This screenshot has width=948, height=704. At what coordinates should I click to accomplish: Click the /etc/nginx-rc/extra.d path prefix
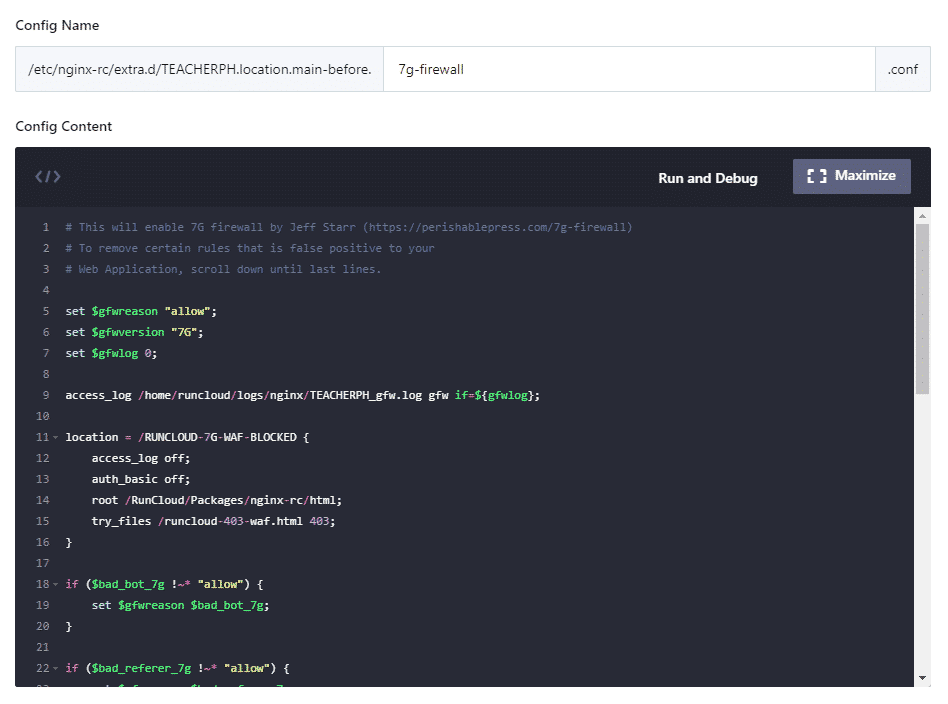click(x=200, y=69)
